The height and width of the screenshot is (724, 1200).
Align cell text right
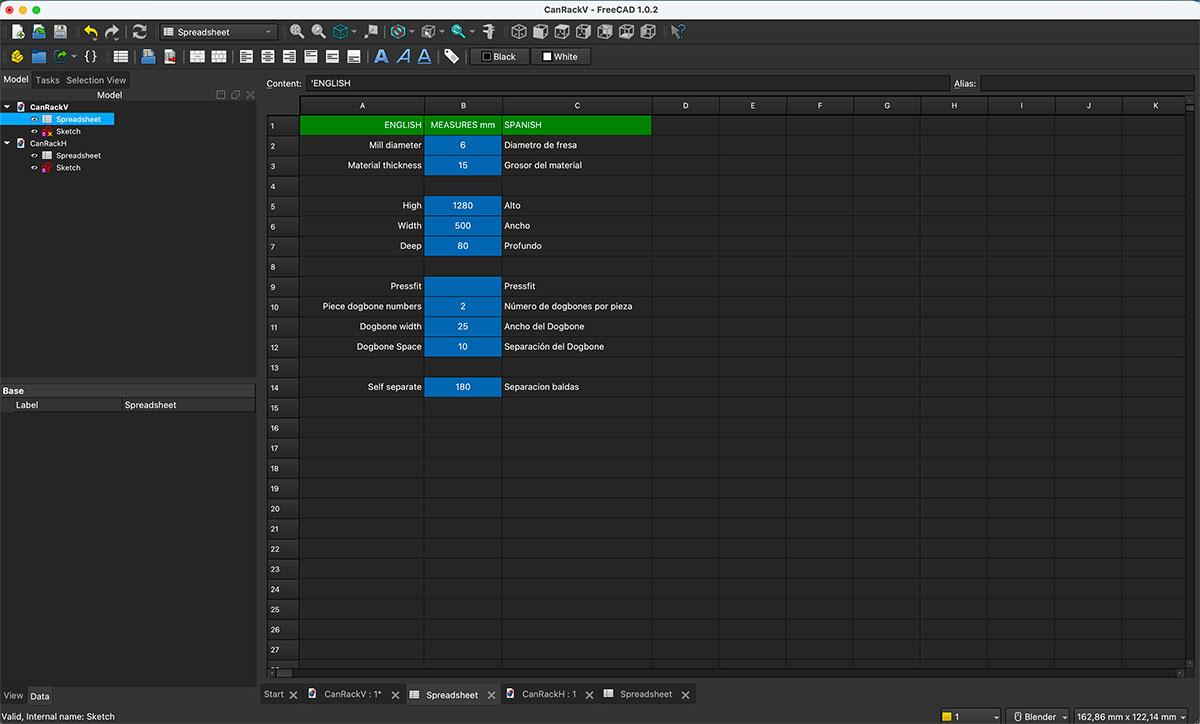point(290,57)
